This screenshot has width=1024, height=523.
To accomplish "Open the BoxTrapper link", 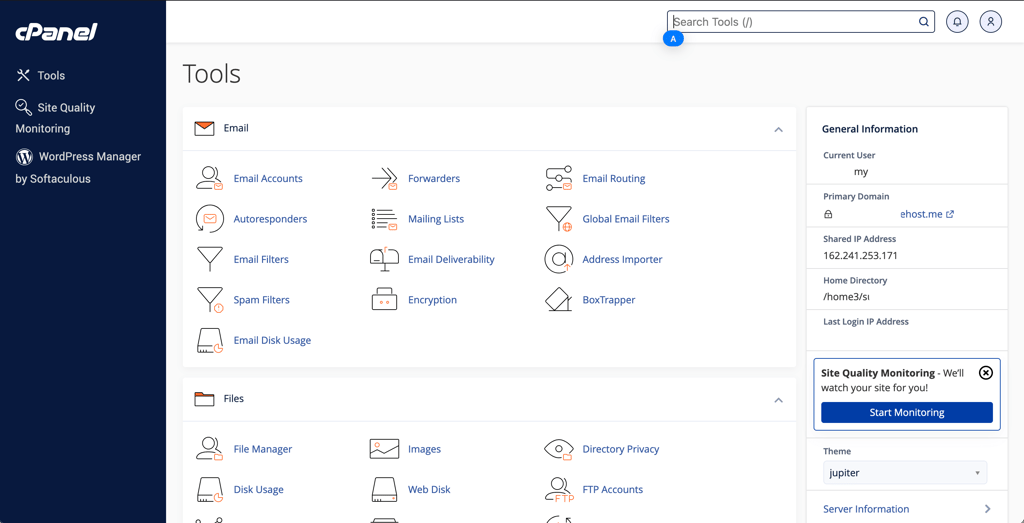I will 609,300.
